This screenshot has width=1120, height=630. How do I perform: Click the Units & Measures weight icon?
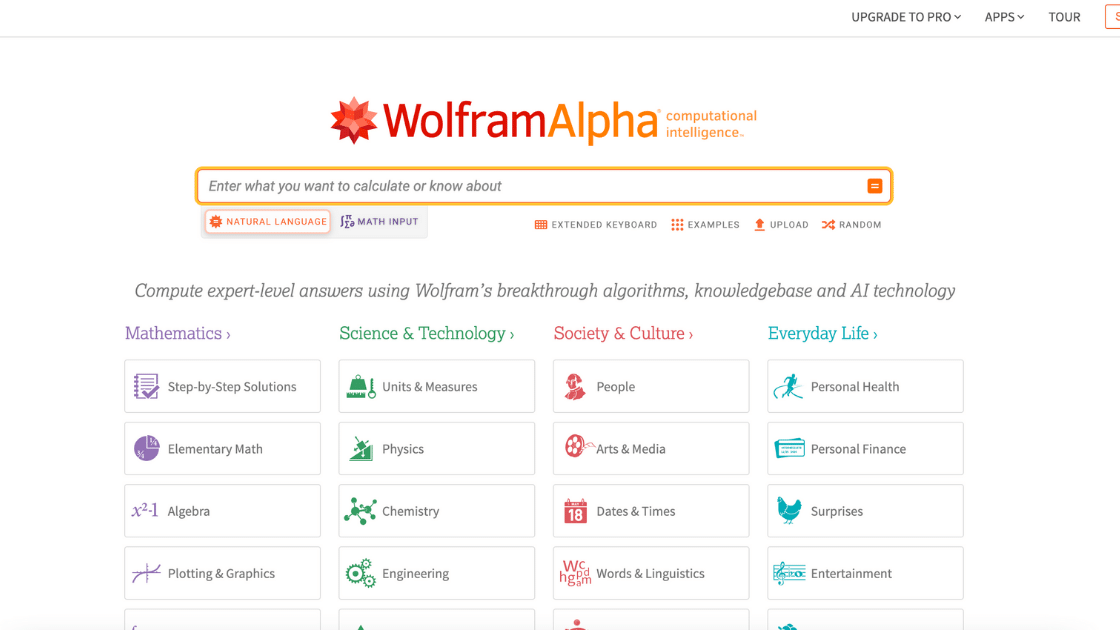click(x=361, y=386)
